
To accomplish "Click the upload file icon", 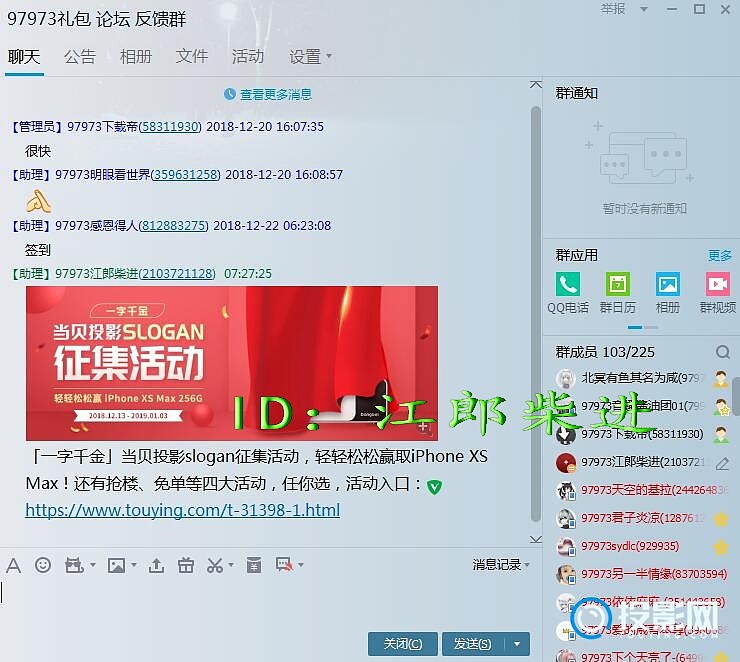I will click(156, 565).
